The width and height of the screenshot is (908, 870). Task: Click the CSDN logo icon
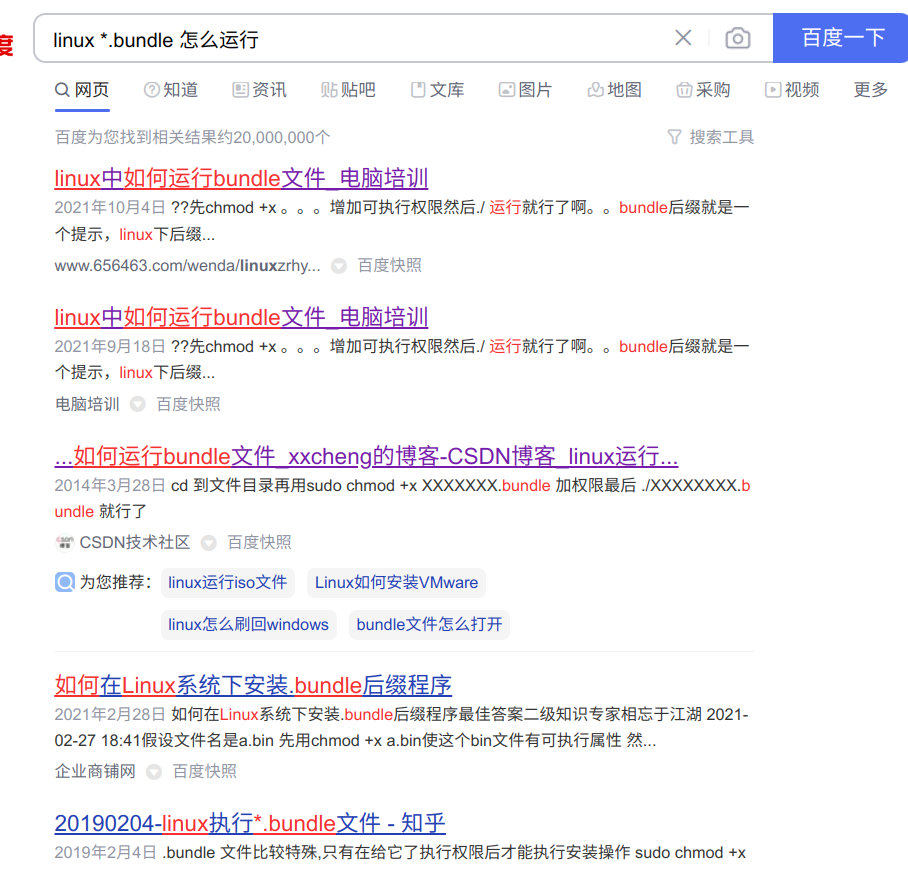click(64, 542)
